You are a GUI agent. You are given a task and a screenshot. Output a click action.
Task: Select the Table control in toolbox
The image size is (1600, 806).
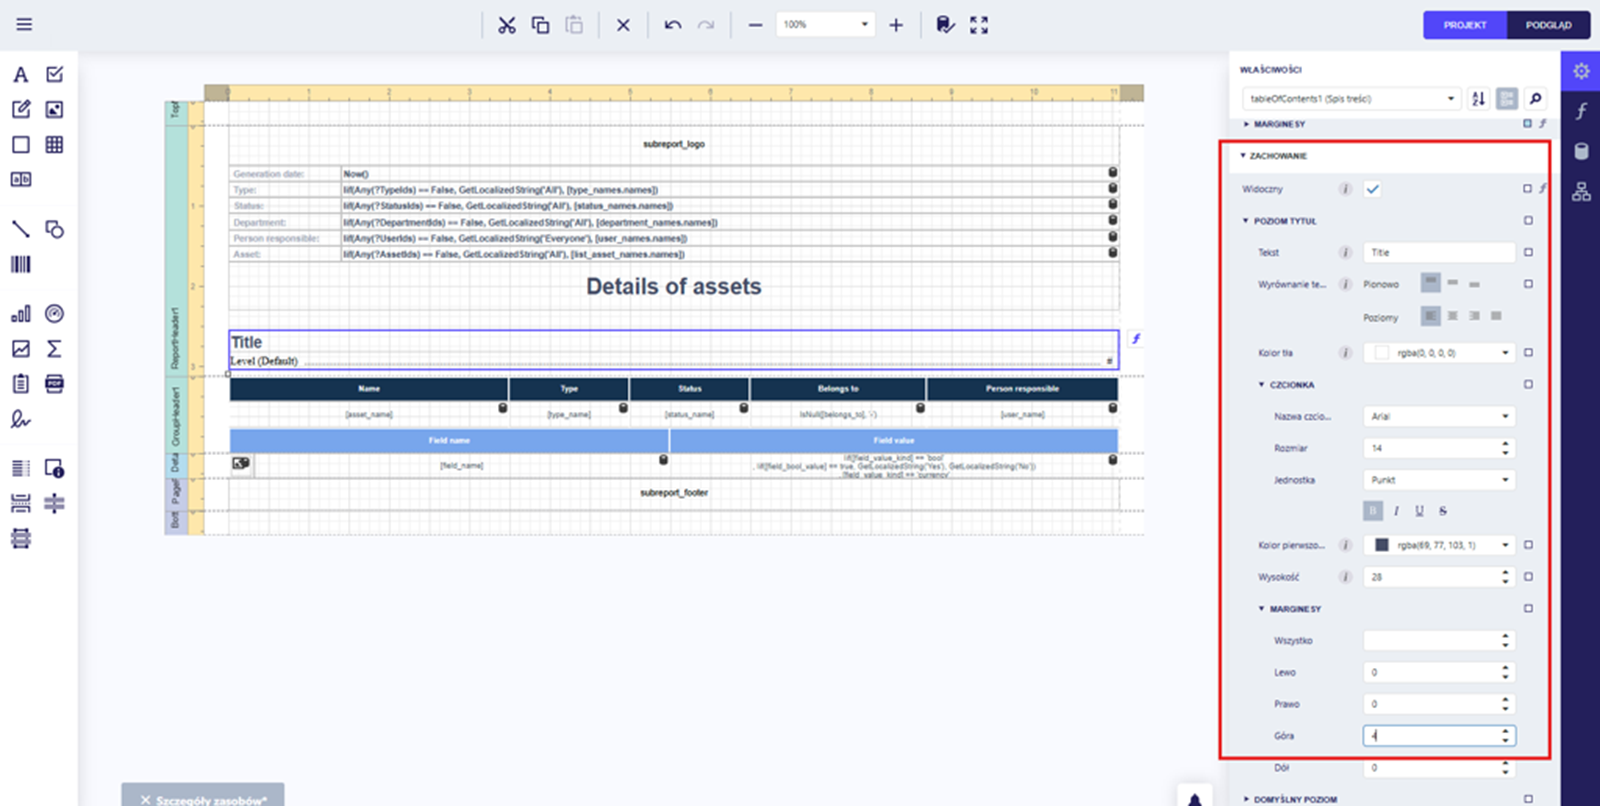pos(54,145)
